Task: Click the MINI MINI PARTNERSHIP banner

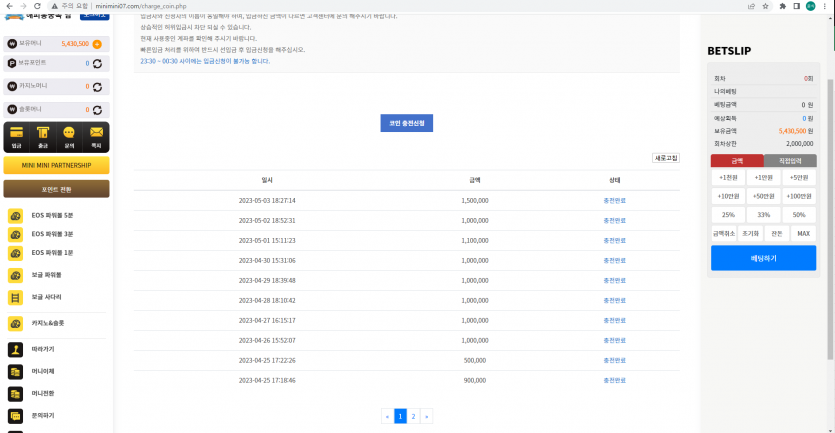Action: (x=57, y=165)
